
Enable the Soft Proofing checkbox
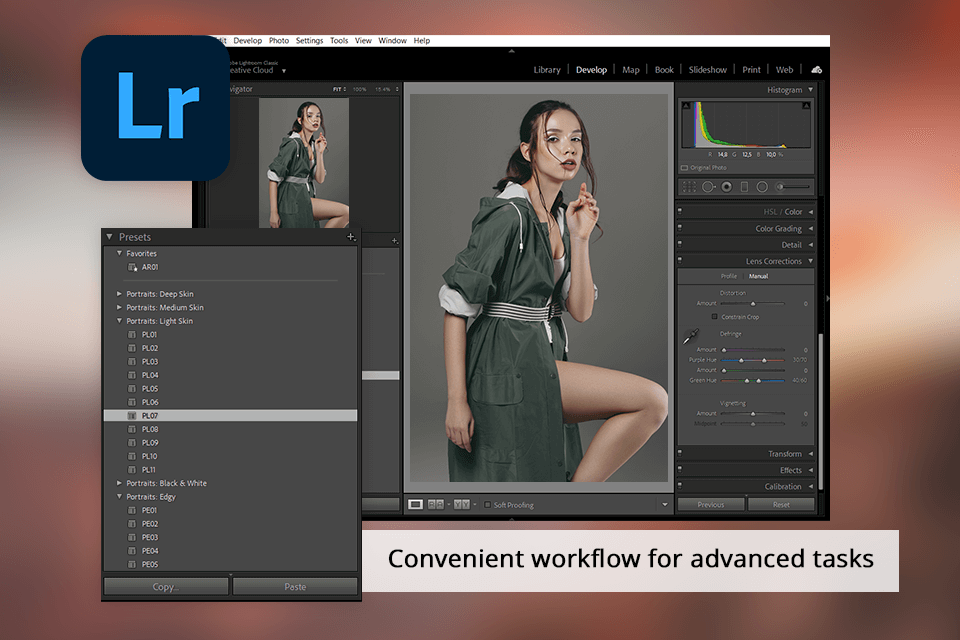487,505
